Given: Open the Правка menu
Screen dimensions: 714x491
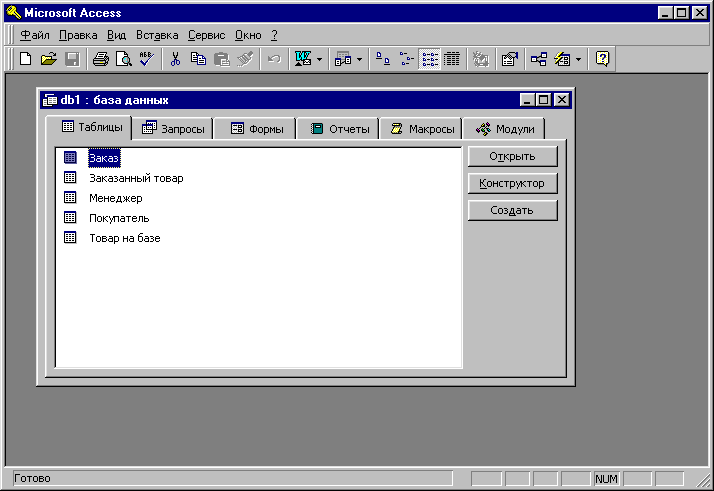Looking at the screenshot, I should coord(78,35).
